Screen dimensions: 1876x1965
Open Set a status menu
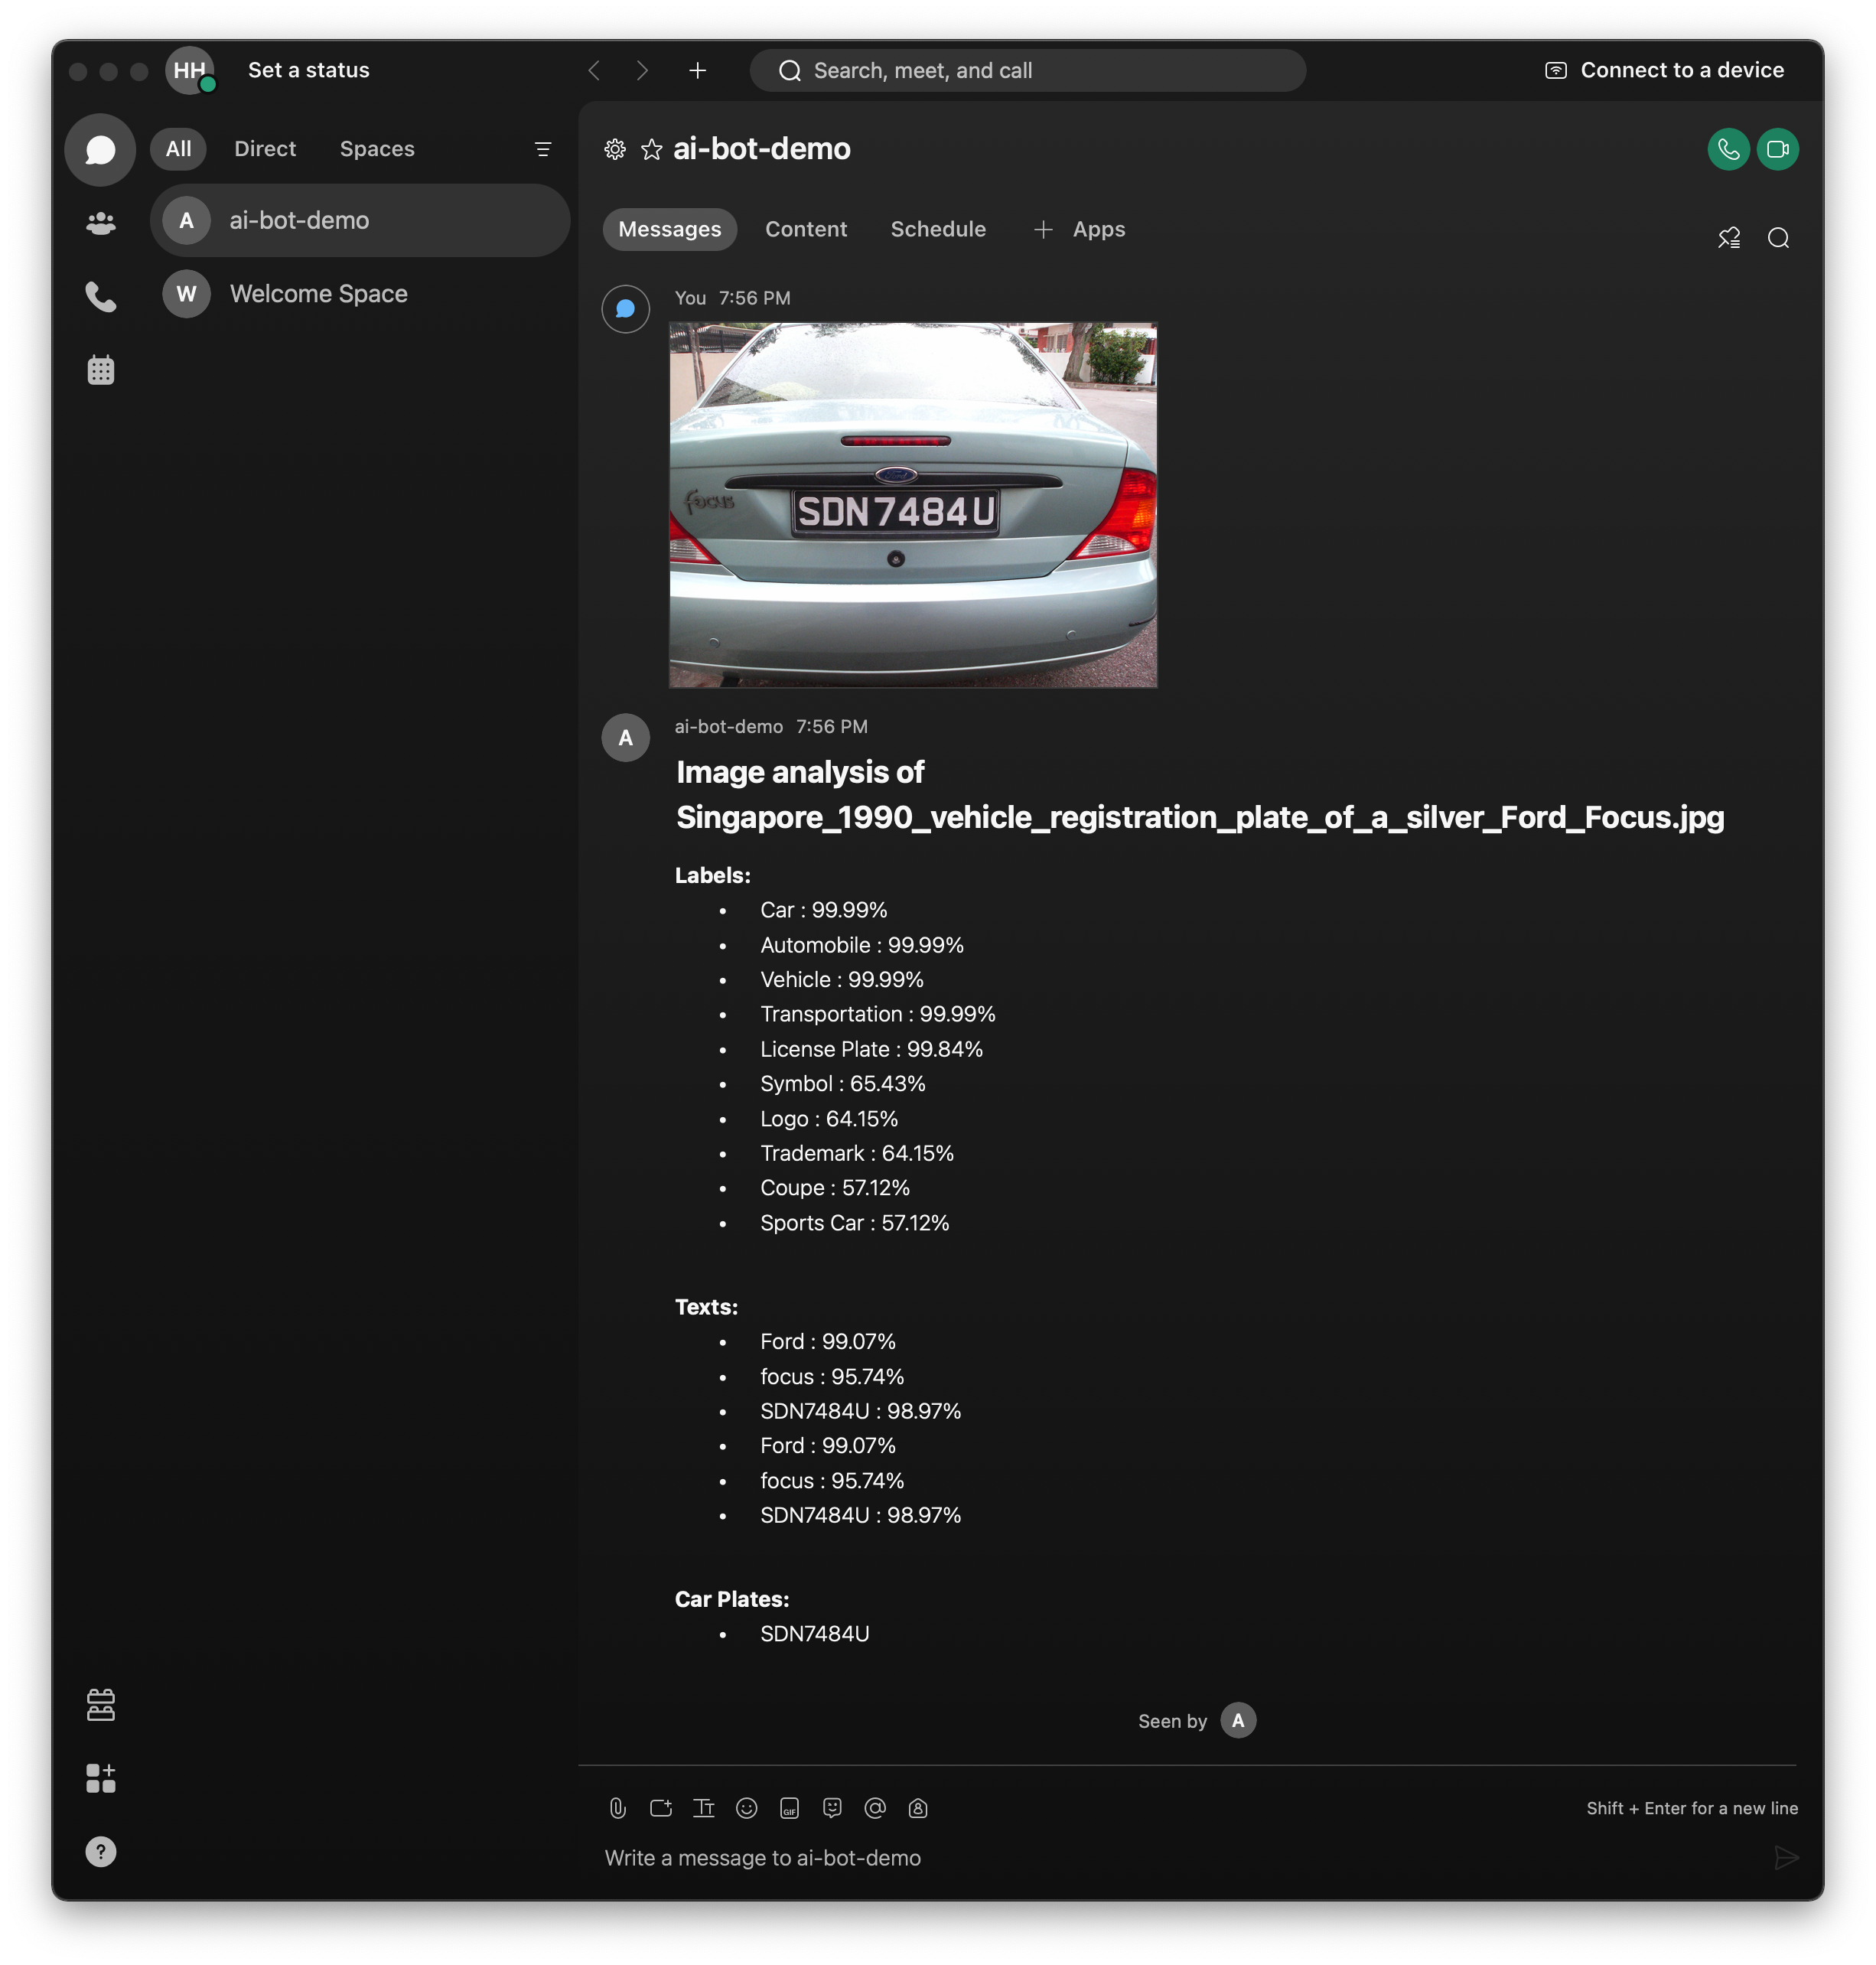[x=308, y=70]
